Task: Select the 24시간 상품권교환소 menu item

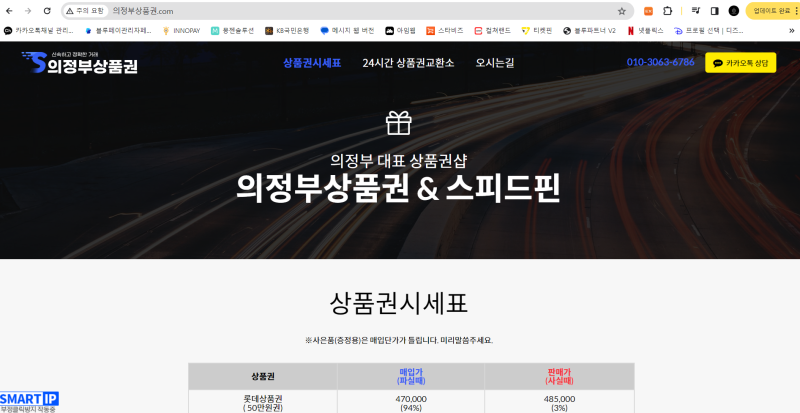Action: click(x=408, y=63)
